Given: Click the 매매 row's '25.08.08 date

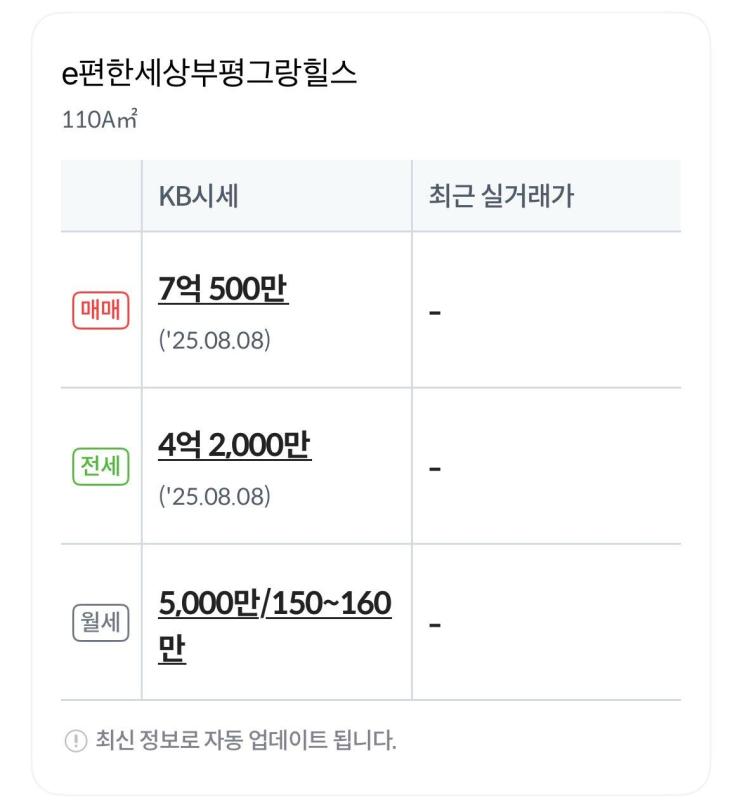Looking at the screenshot, I should click(214, 340).
